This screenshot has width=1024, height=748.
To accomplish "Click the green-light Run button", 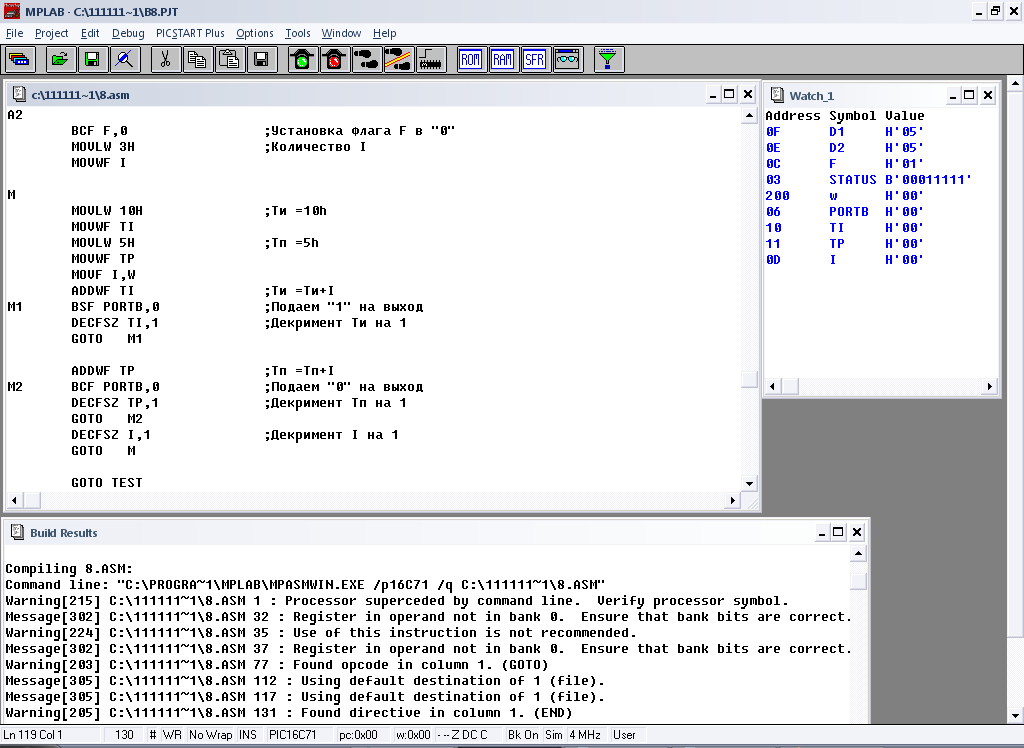I will tap(301, 60).
